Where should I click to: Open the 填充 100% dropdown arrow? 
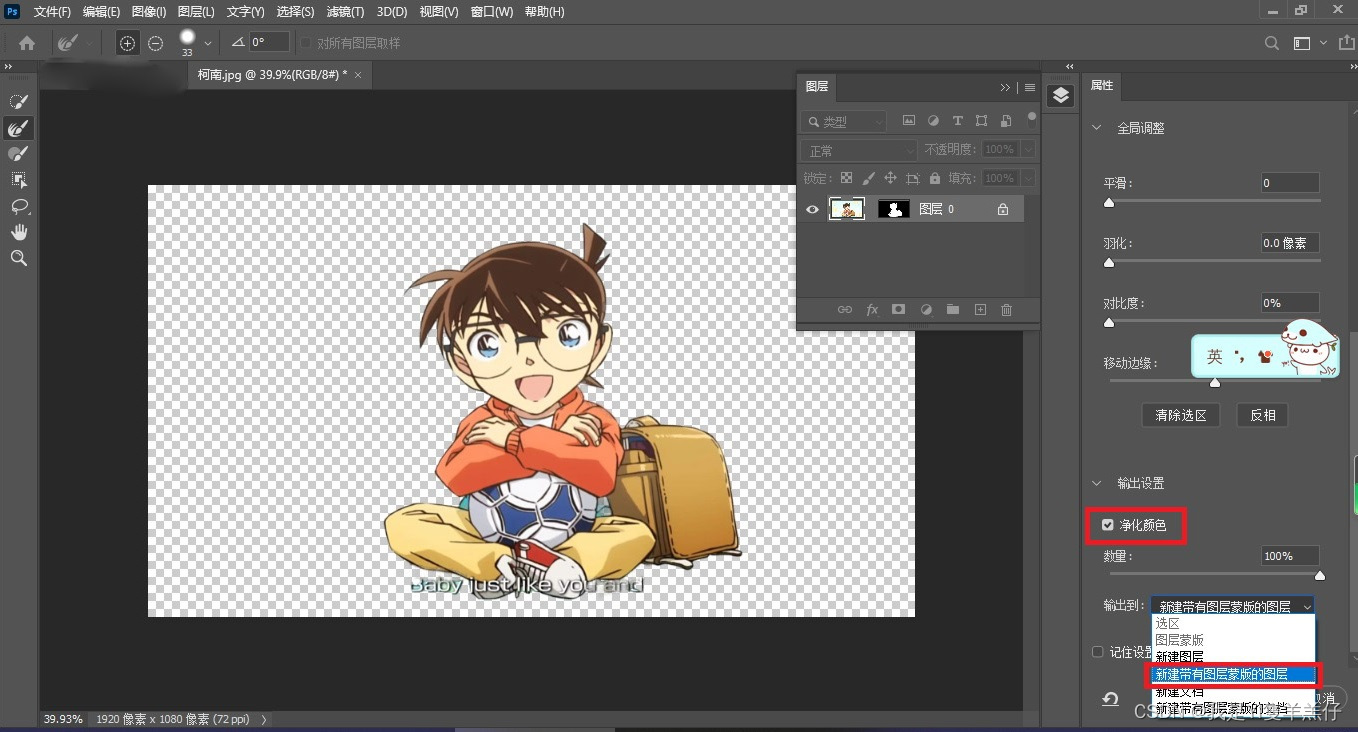[1027, 178]
